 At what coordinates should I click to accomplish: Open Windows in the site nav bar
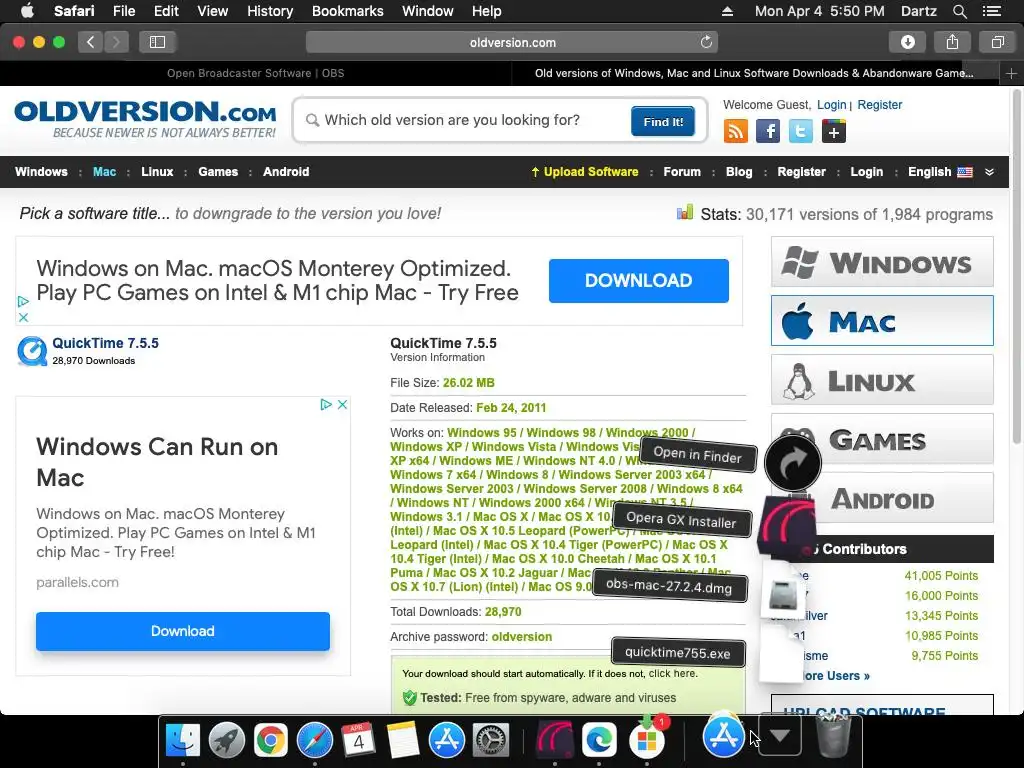(x=41, y=172)
